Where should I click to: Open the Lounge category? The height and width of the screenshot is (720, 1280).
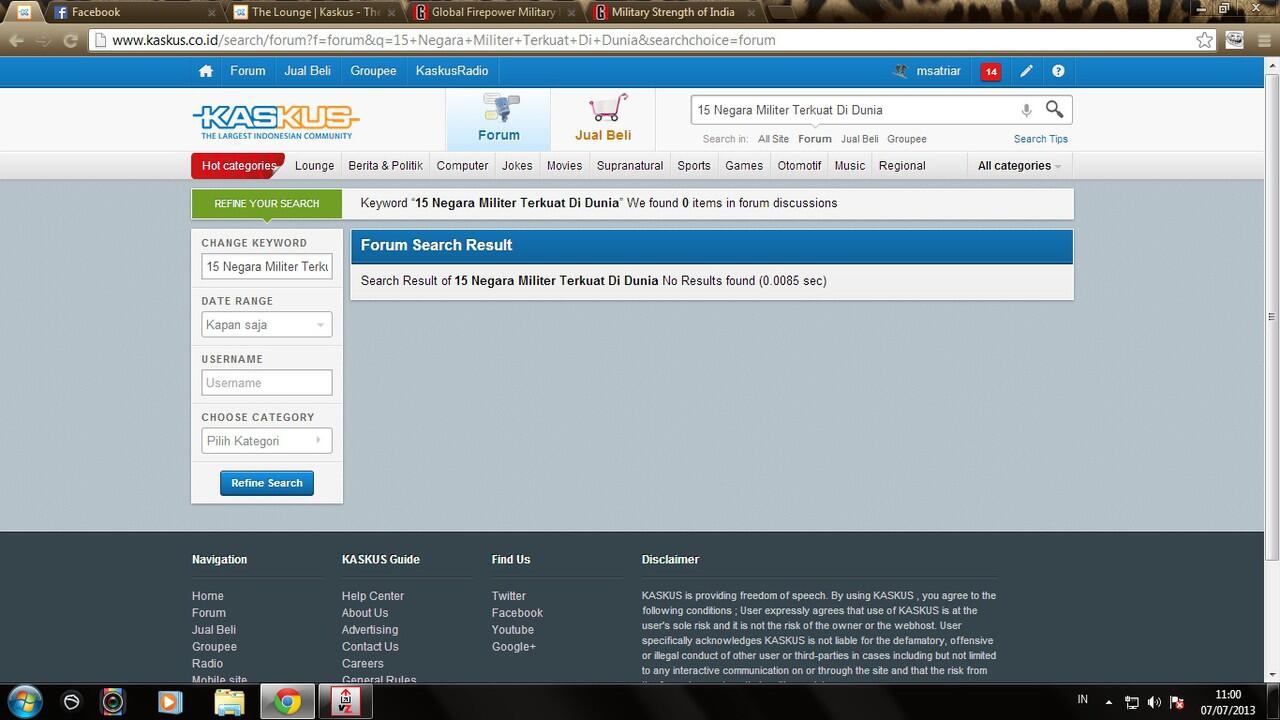pos(315,166)
